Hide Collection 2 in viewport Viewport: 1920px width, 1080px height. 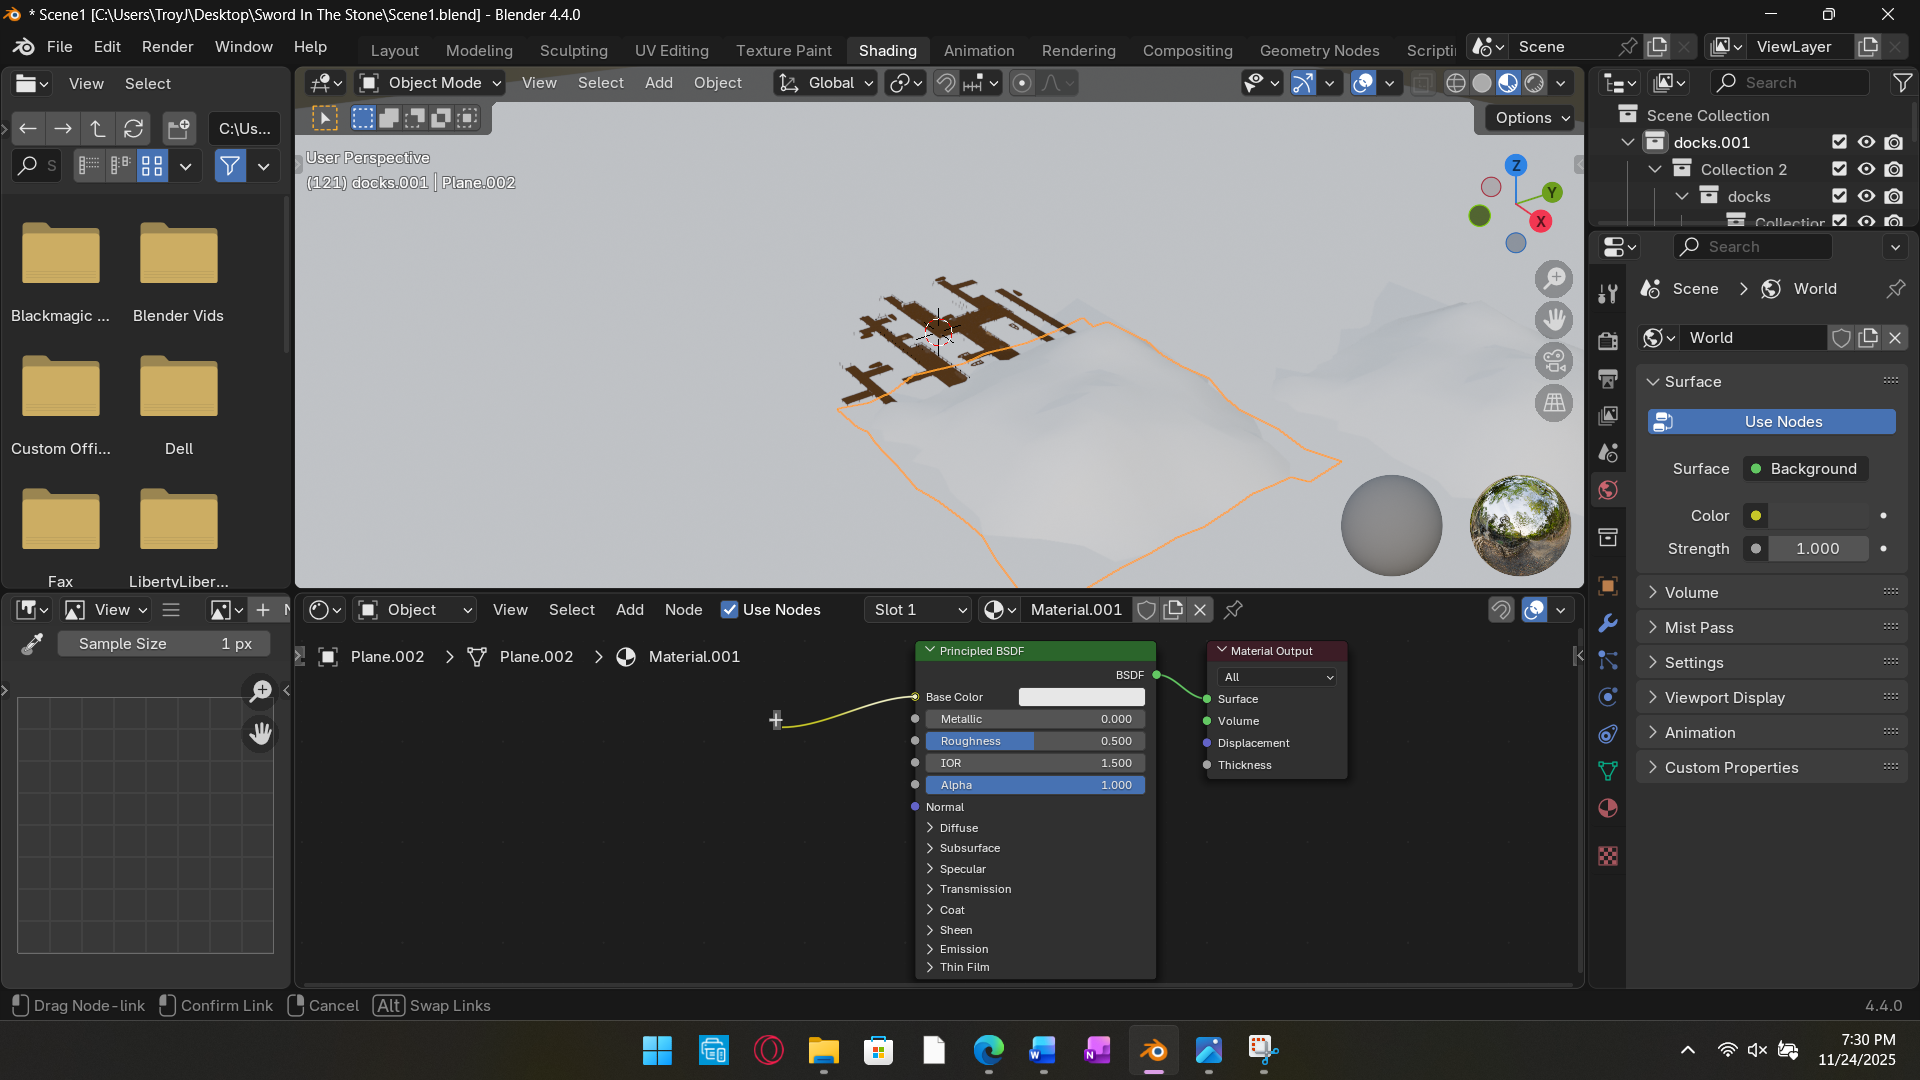(x=1866, y=169)
